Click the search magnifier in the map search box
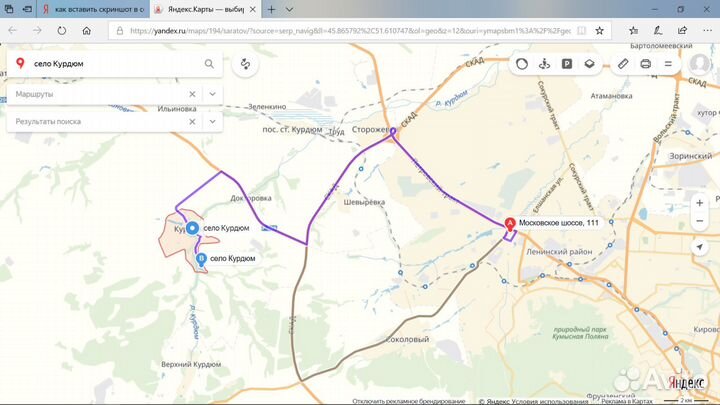720x405 pixels. tap(209, 64)
